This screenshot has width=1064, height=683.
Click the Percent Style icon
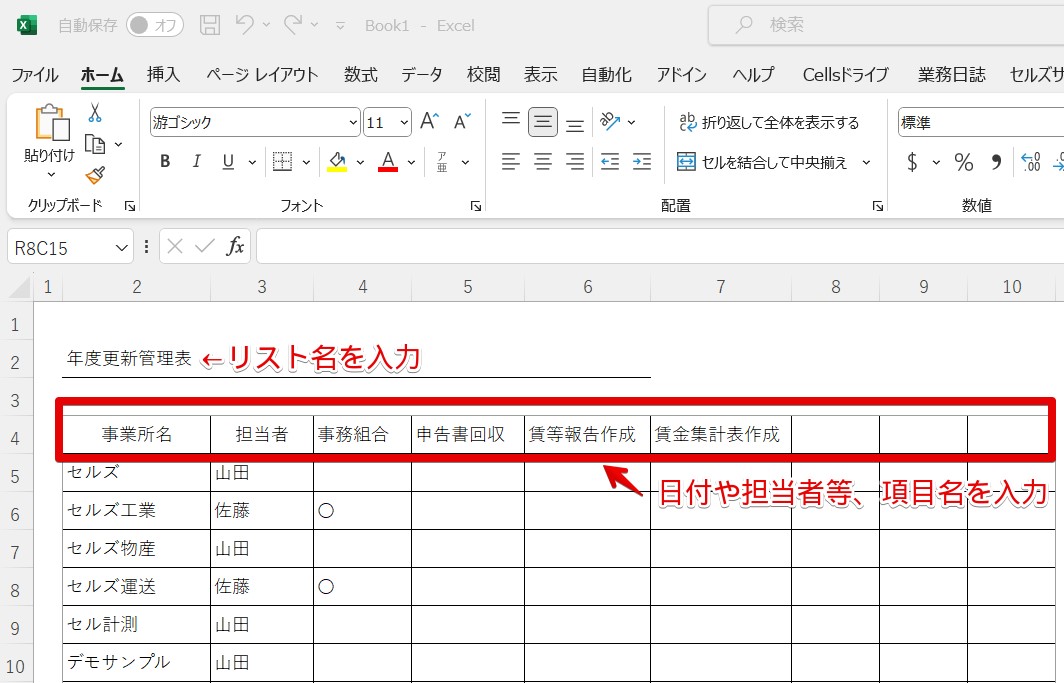(x=964, y=161)
